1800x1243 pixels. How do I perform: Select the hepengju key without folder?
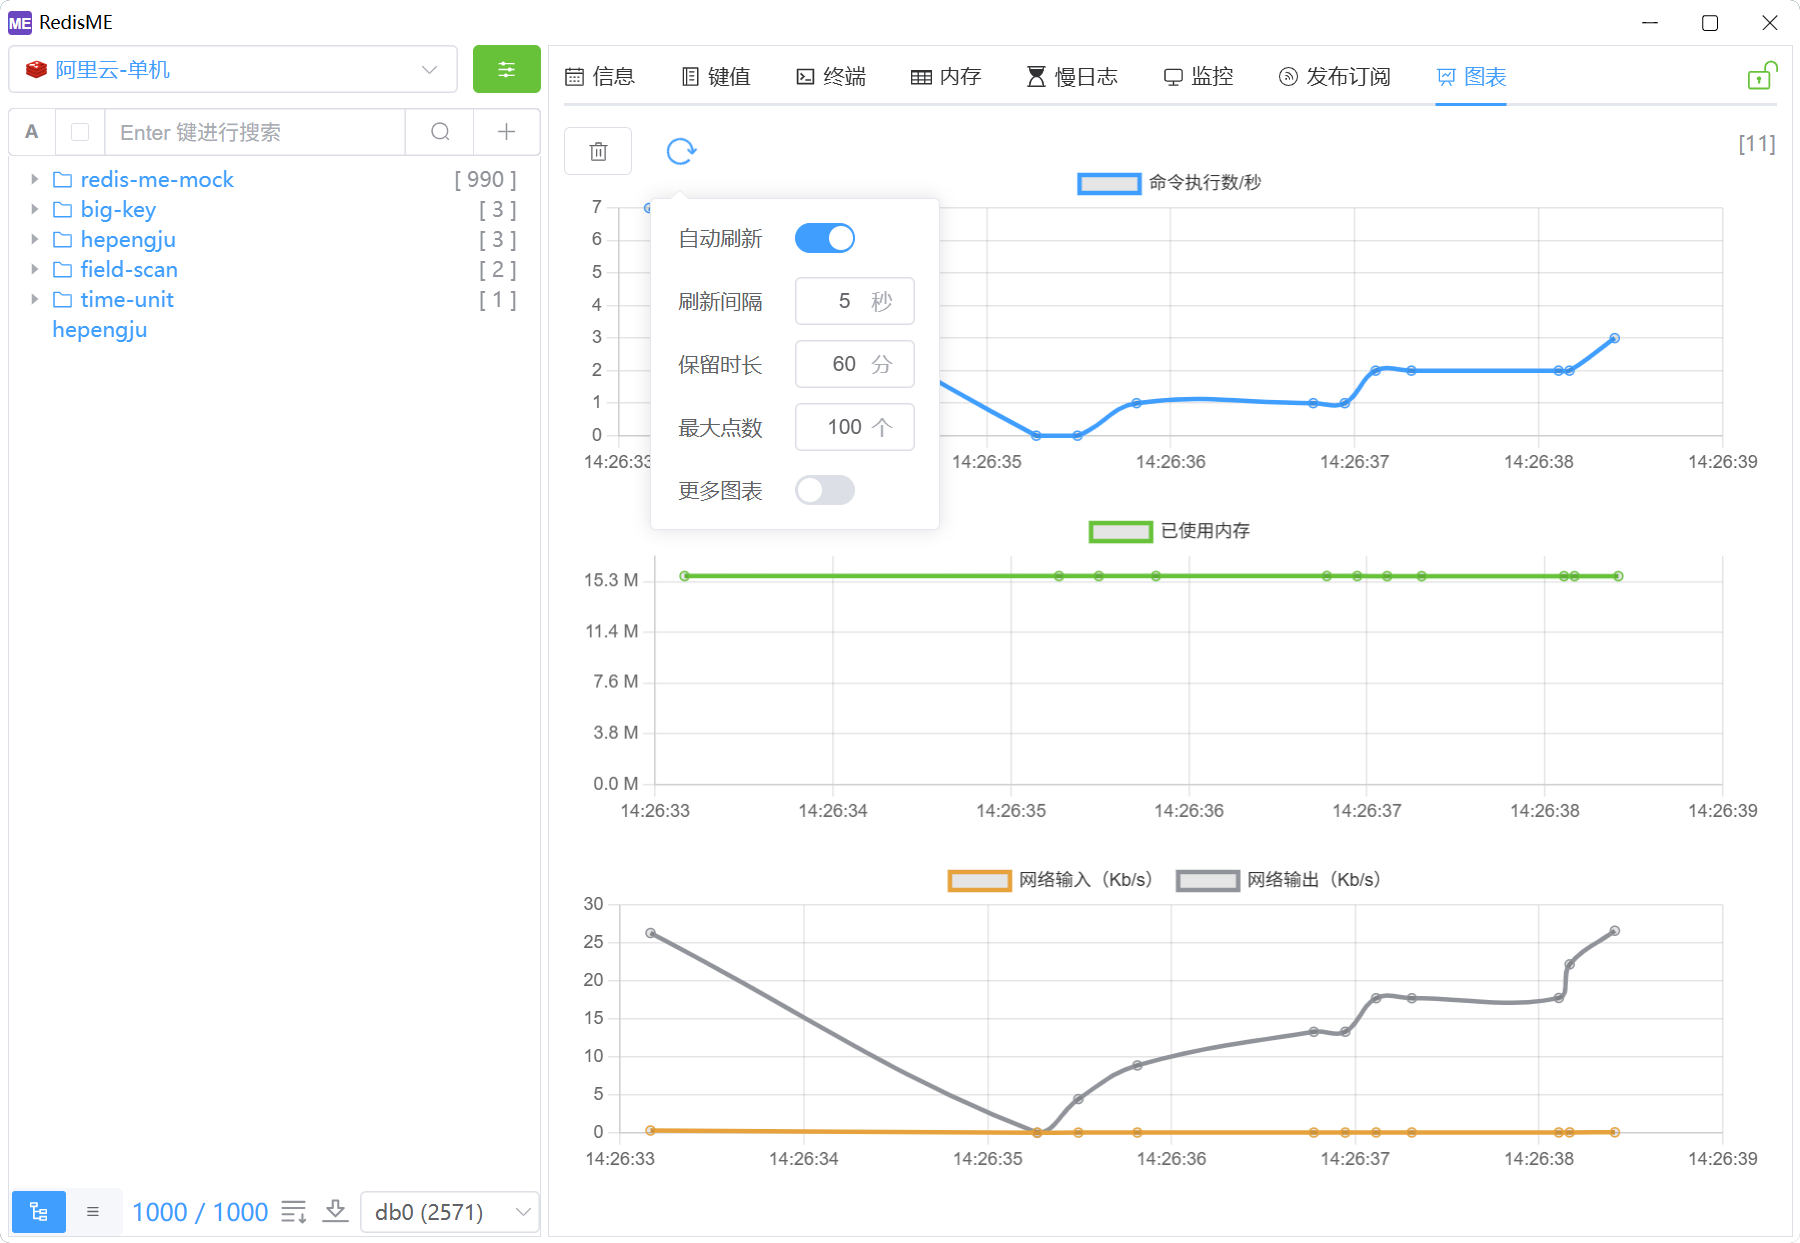click(x=100, y=329)
